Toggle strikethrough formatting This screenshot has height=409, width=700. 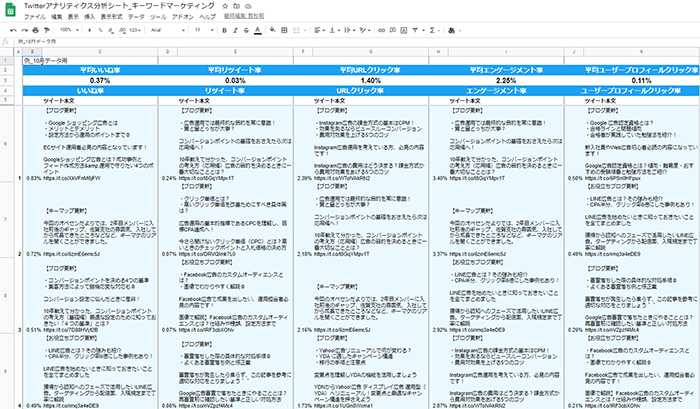pyautogui.click(x=246, y=30)
